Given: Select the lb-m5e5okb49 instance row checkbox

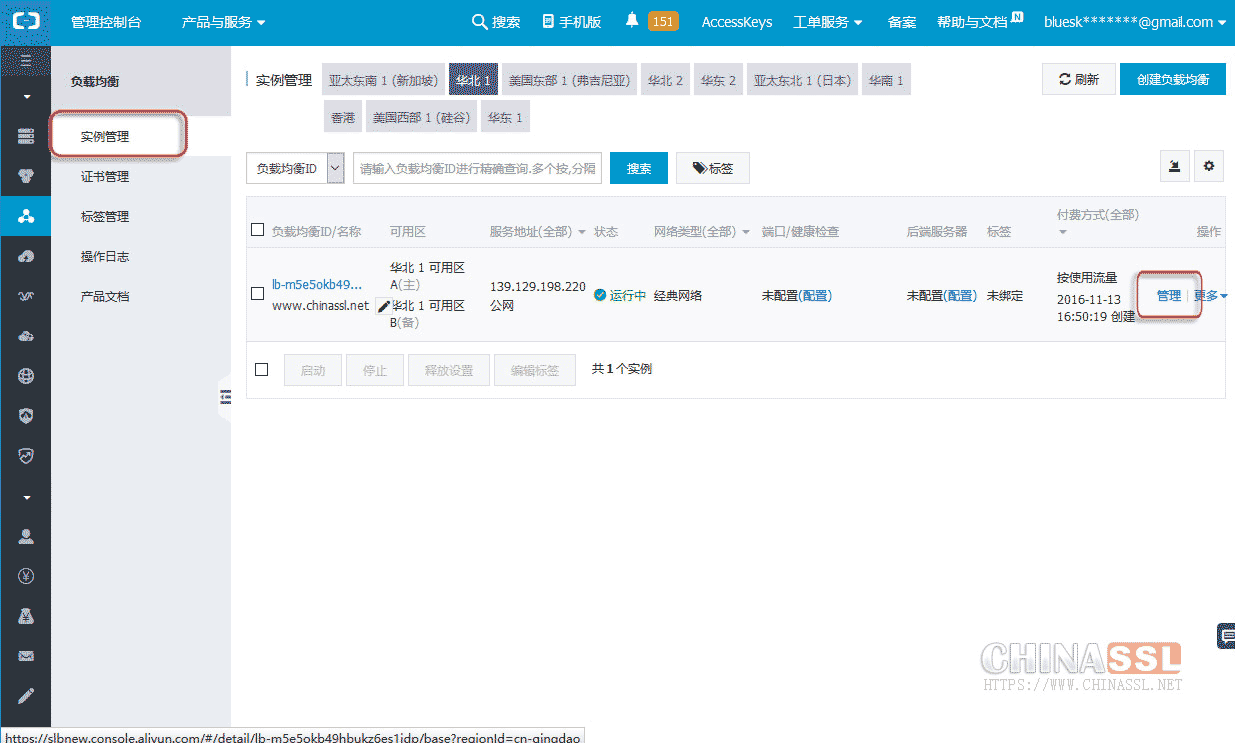Looking at the screenshot, I should 258,294.
